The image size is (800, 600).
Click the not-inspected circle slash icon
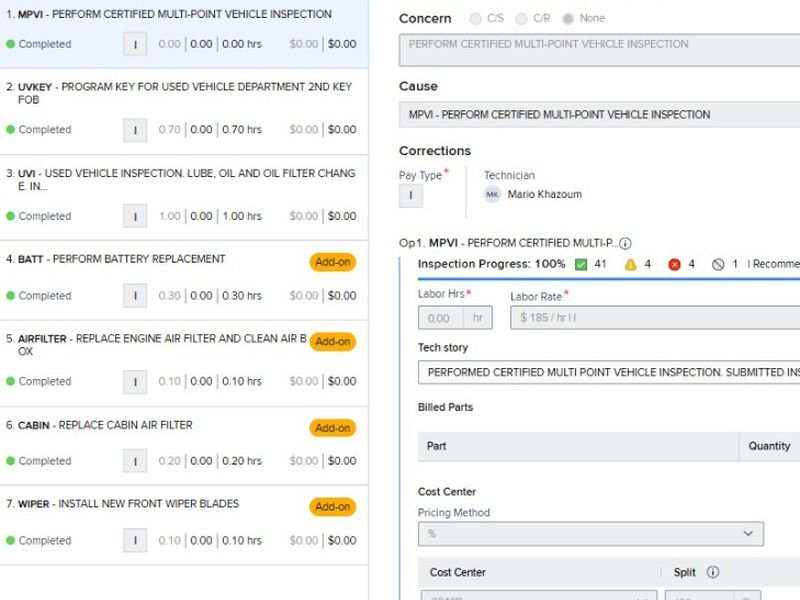click(x=718, y=264)
